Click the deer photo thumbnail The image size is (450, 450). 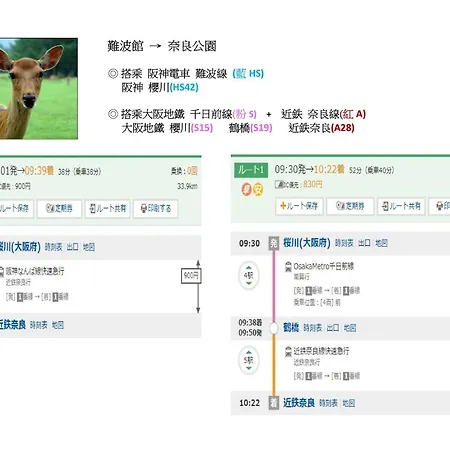click(x=39, y=88)
